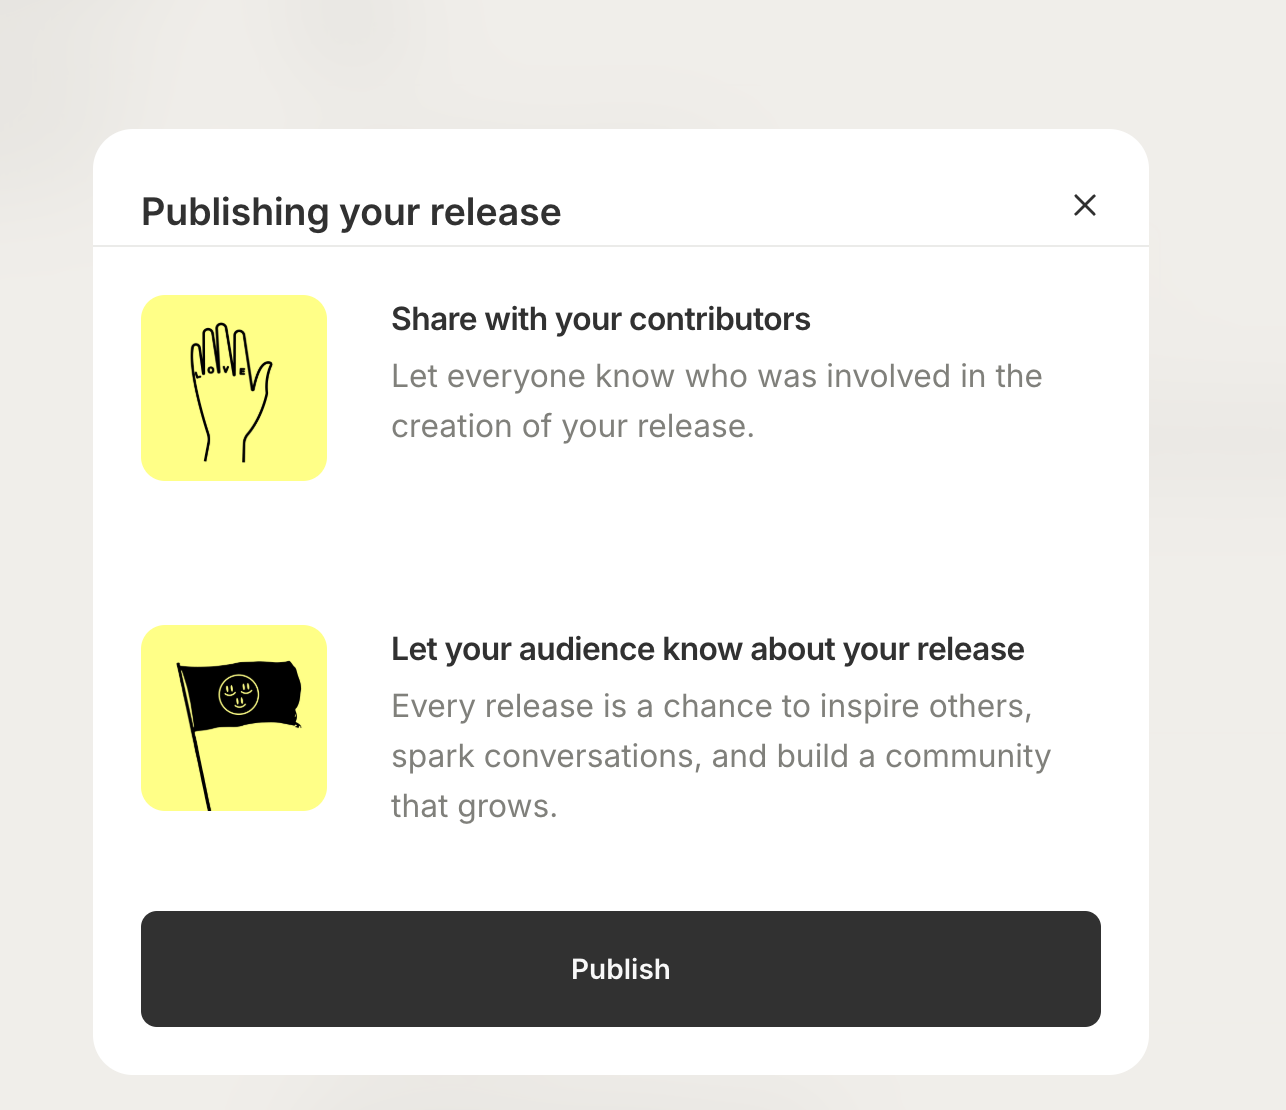Click the "Every release is a chance to inspire" line
Viewport: 1286px width, 1110px height.
711,706
